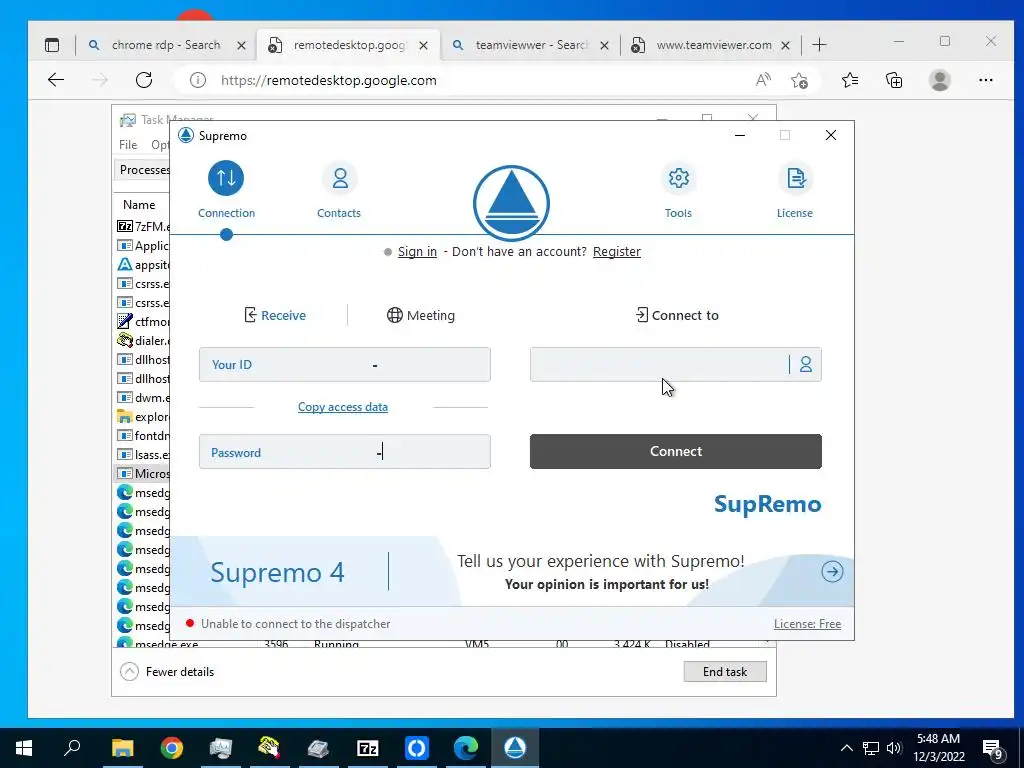
Task: Open the address book icon in Connect field
Action: click(x=806, y=364)
